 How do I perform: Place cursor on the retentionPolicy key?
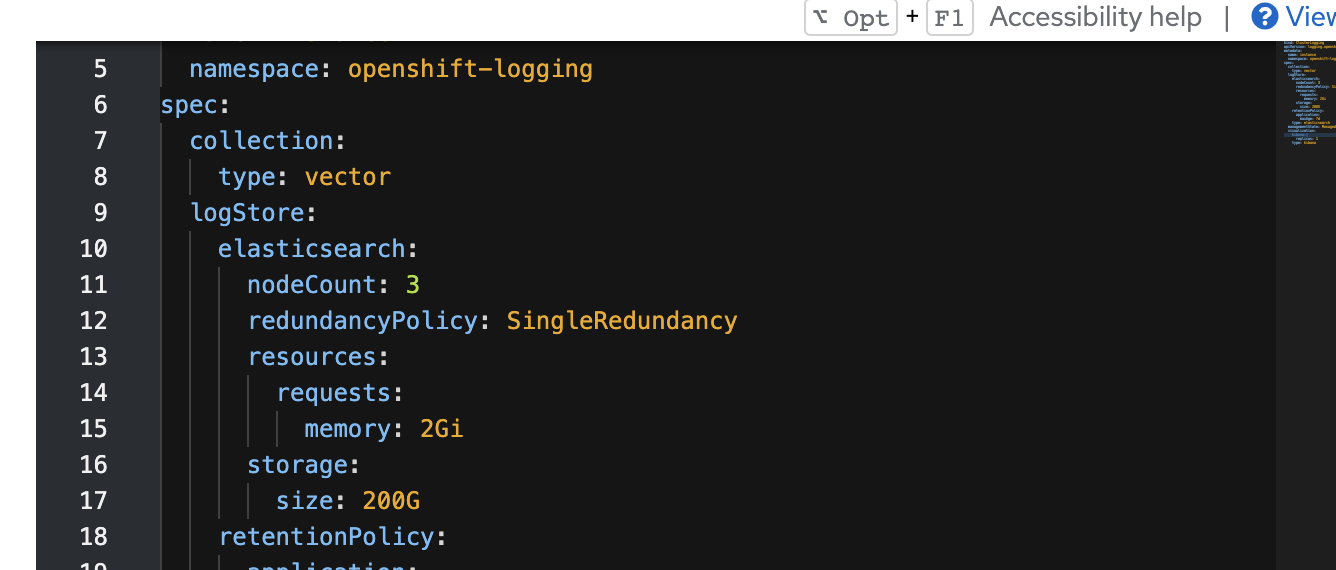[326, 537]
